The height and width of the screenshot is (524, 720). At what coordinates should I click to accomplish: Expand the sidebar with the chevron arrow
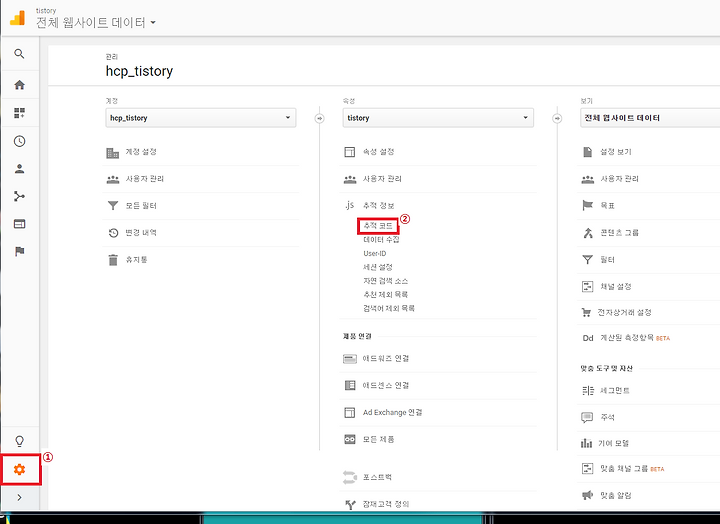click(19, 497)
